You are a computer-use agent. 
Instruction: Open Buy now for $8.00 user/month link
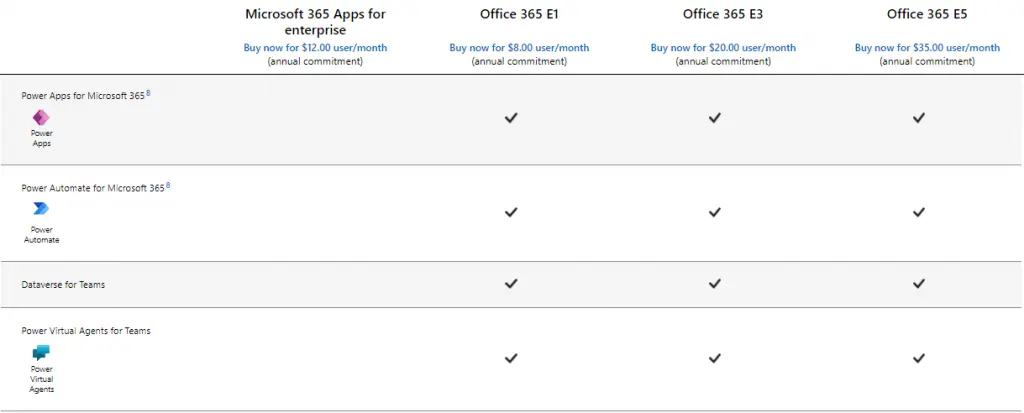tap(519, 48)
